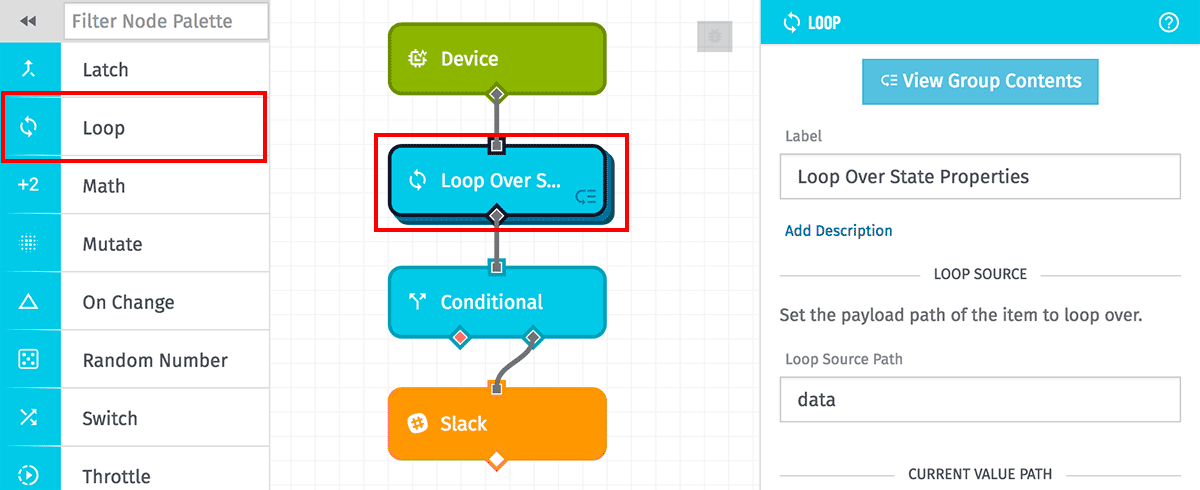Image resolution: width=1200 pixels, height=490 pixels.
Task: Focus the Filter Node Palette field
Action: [x=166, y=21]
